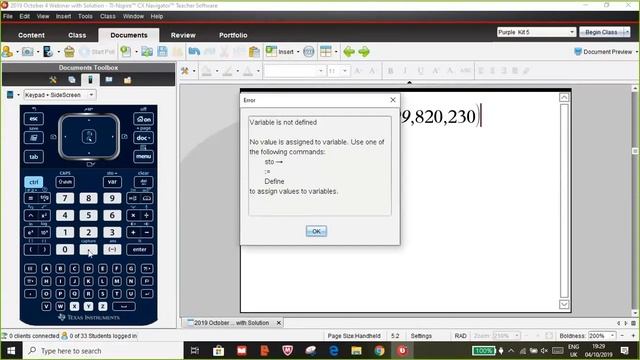Open the Purple Kit 5 class dropdown

click(x=536, y=32)
